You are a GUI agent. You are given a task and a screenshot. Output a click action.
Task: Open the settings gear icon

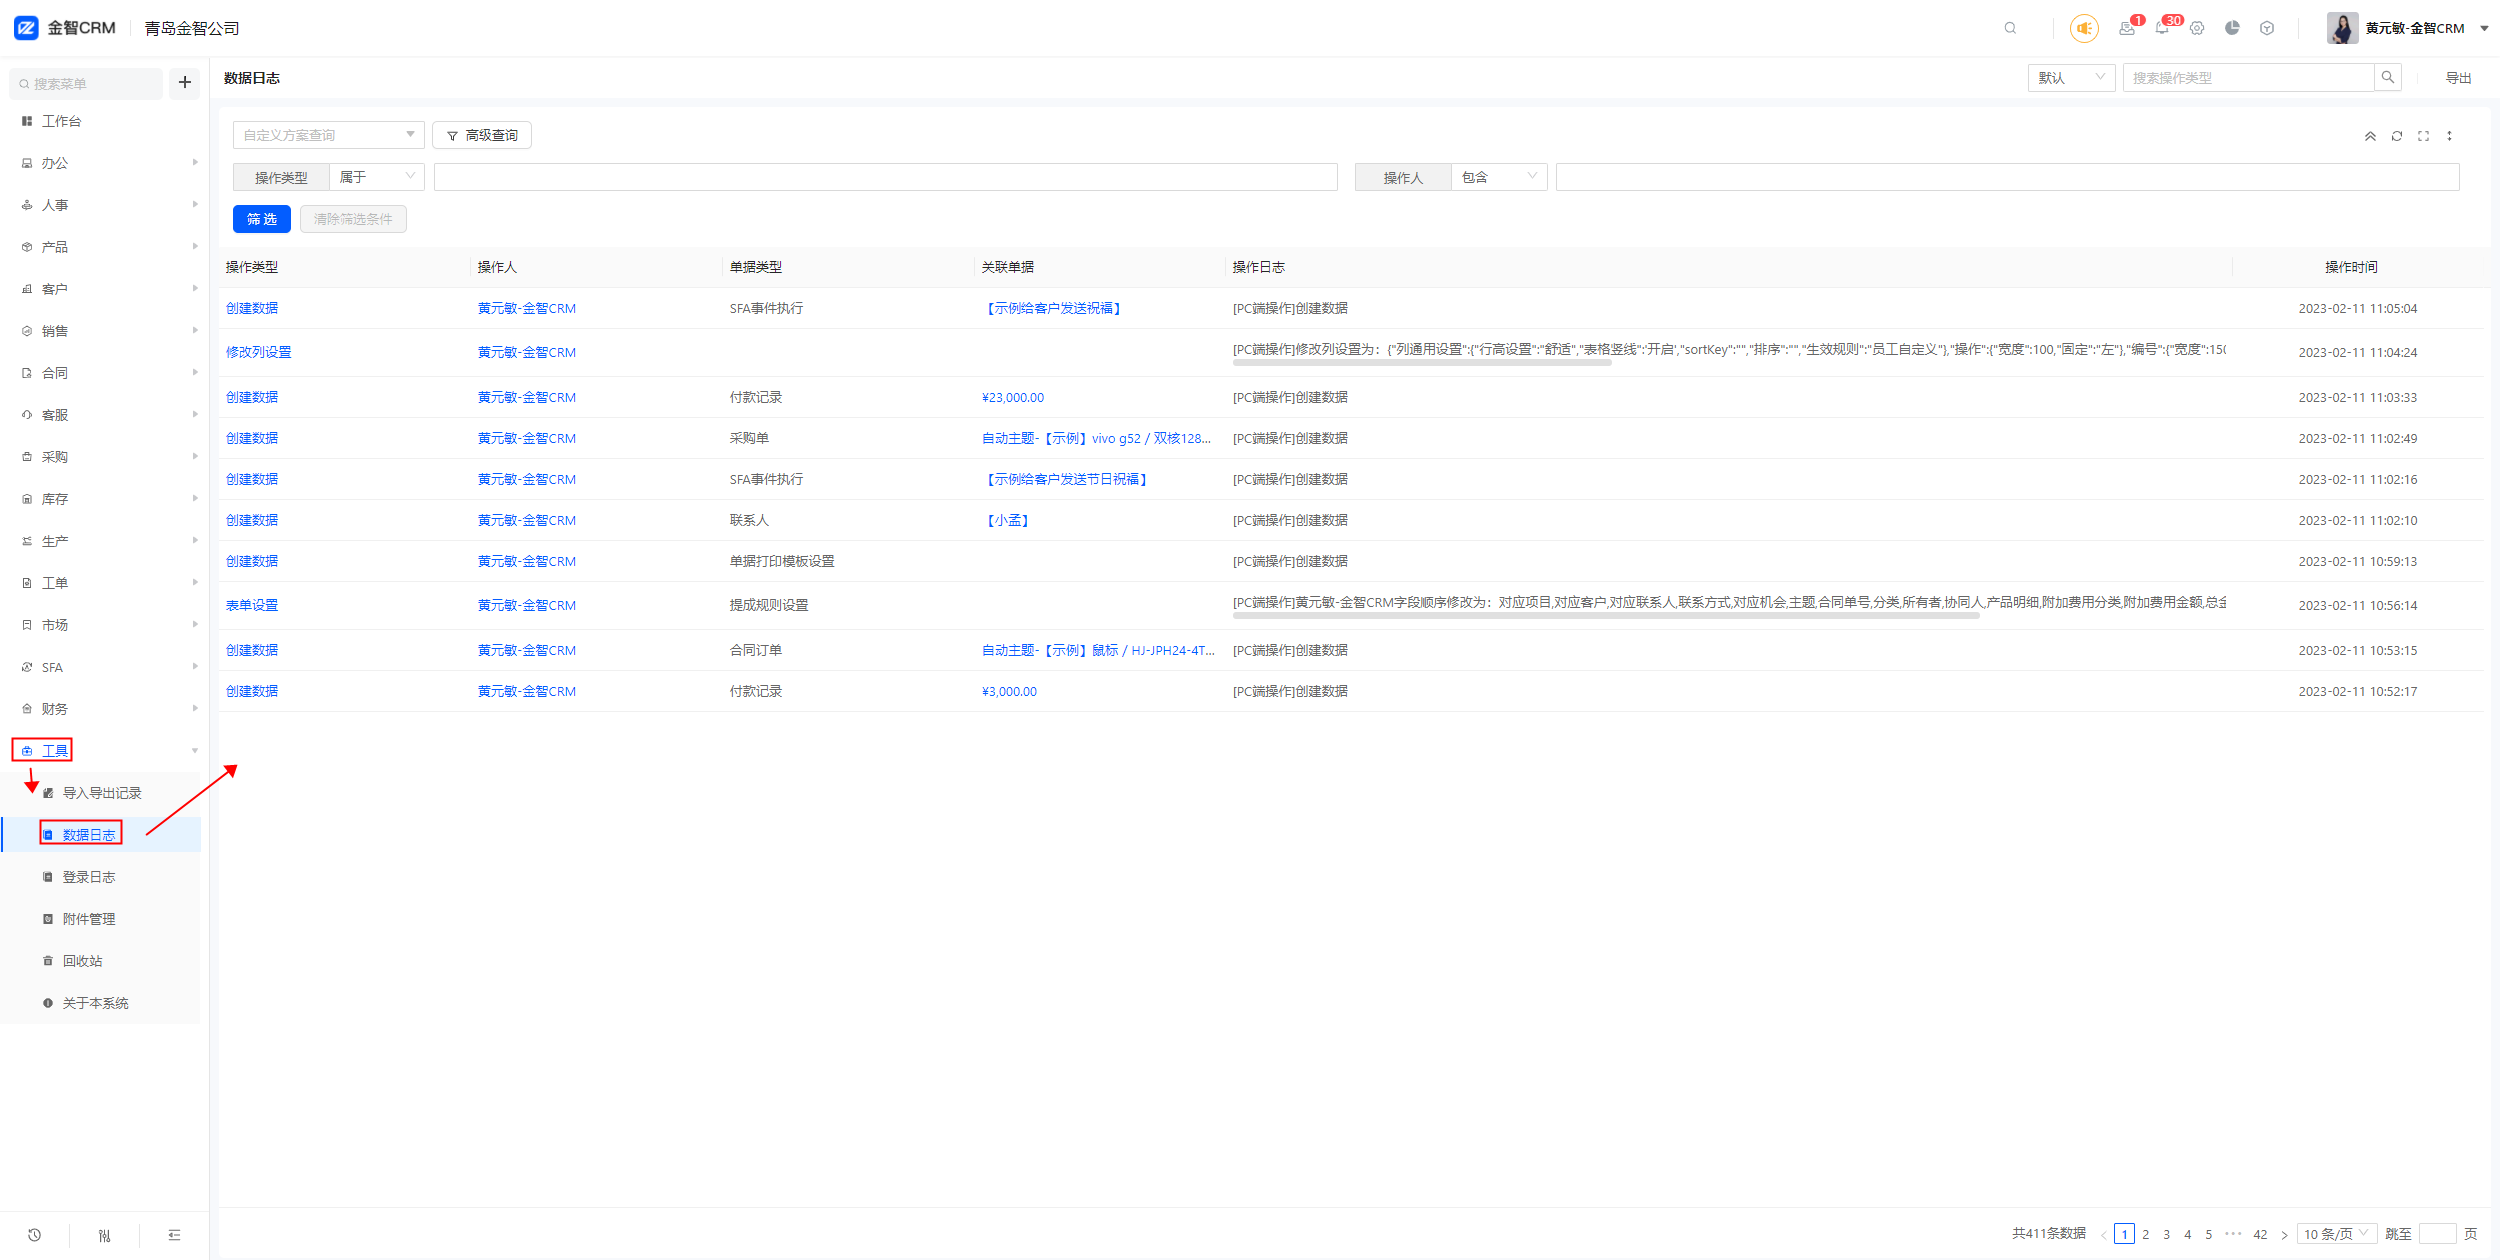(2197, 28)
